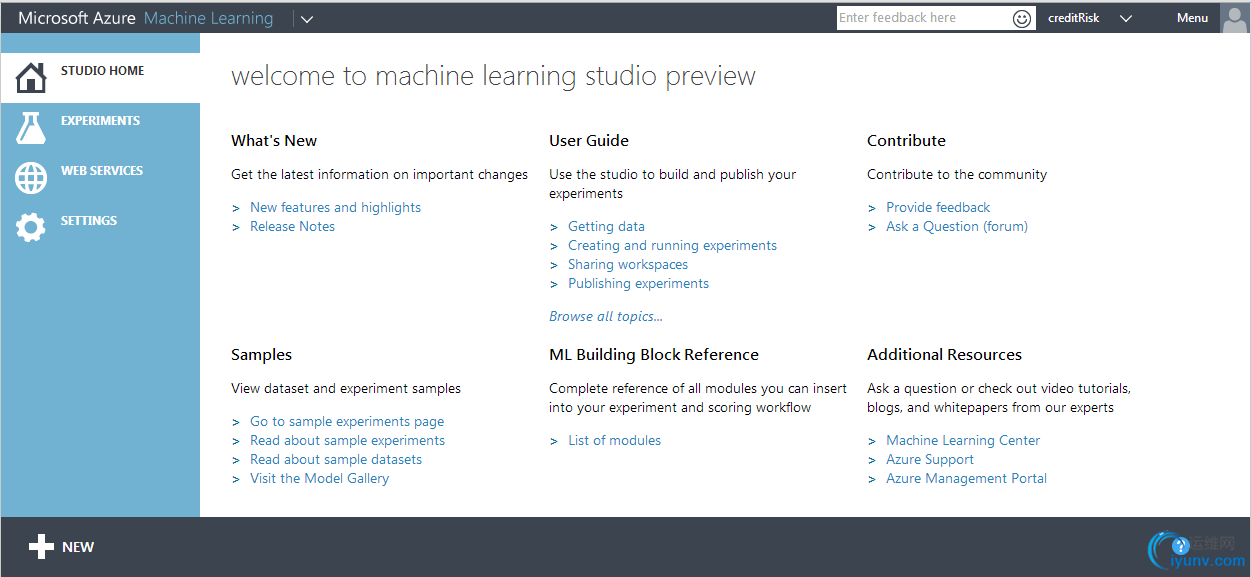Image resolution: width=1251 pixels, height=577 pixels.
Task: Visit the Model Gallery link
Action: point(319,478)
